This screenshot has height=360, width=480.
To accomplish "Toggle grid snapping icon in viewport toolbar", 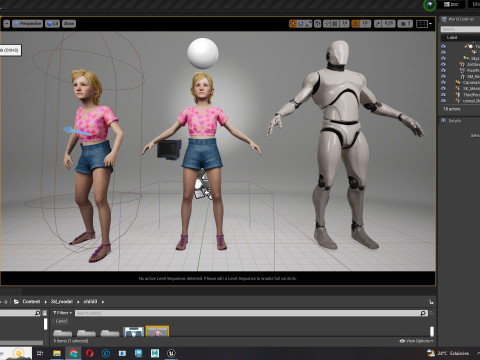I will tap(335, 24).
